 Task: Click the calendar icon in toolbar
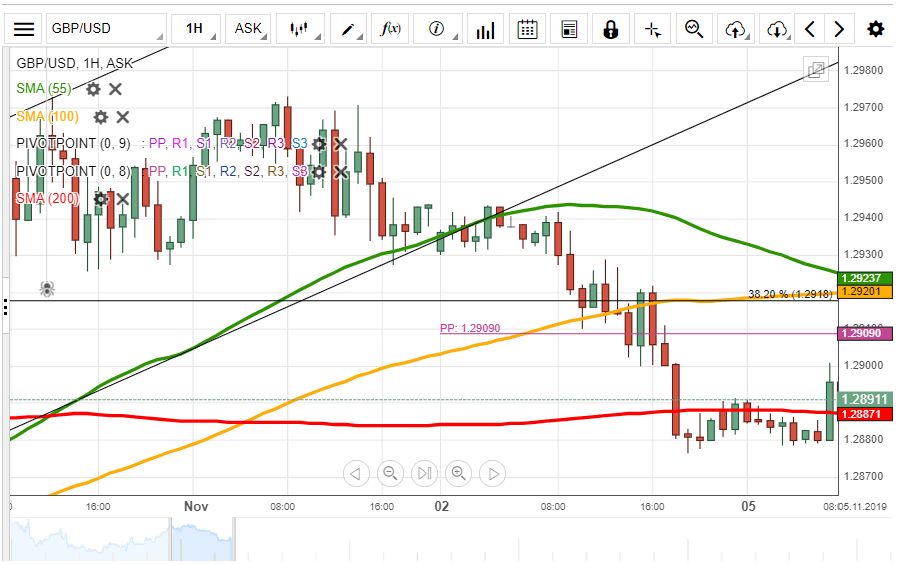527,29
